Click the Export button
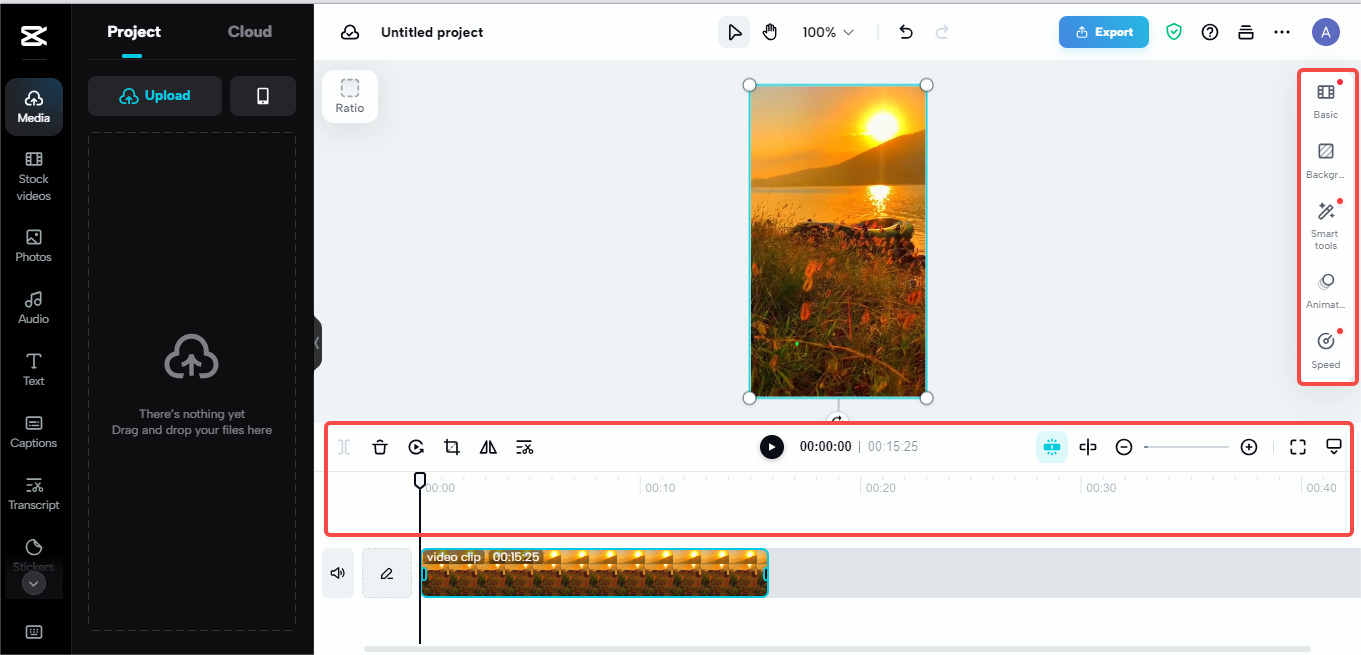Screen dimensions: 1361x655 tap(1104, 32)
